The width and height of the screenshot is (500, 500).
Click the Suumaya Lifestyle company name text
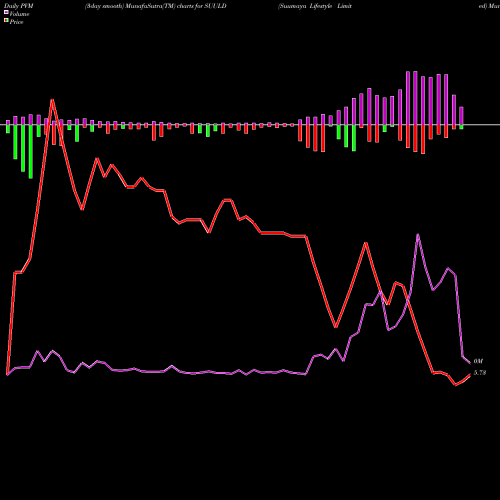tap(315, 6)
